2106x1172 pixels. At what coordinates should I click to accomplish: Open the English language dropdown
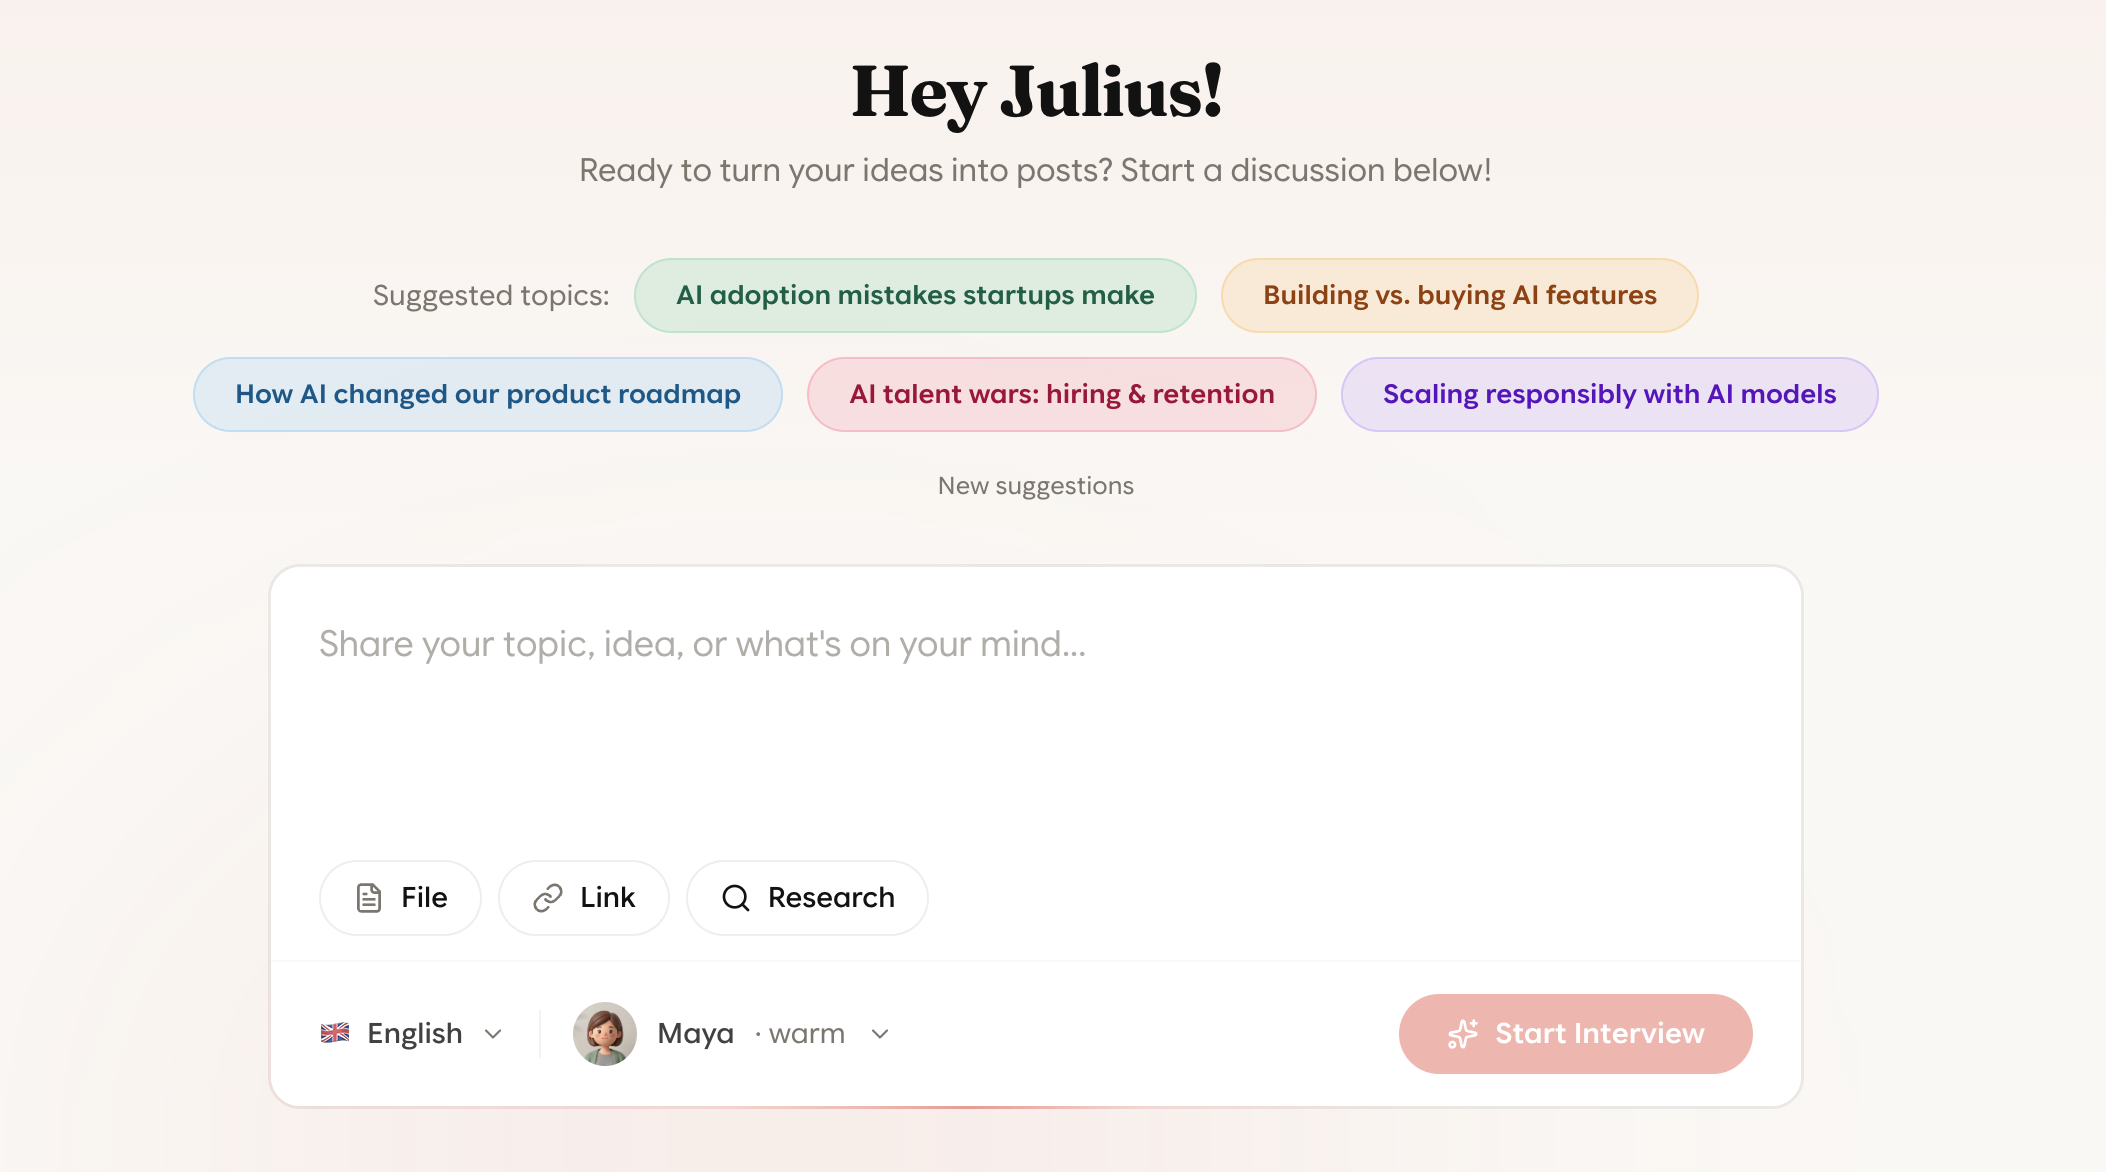pyautogui.click(x=412, y=1033)
